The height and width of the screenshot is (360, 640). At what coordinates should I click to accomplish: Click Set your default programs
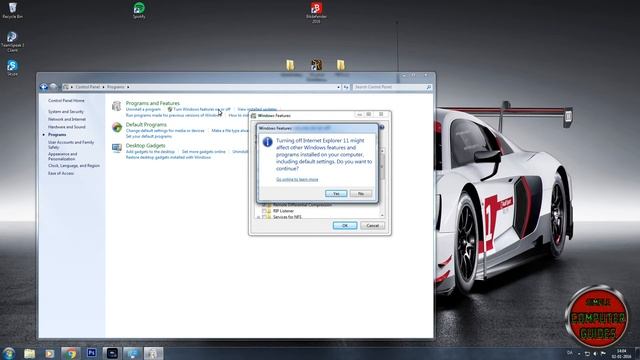149,136
